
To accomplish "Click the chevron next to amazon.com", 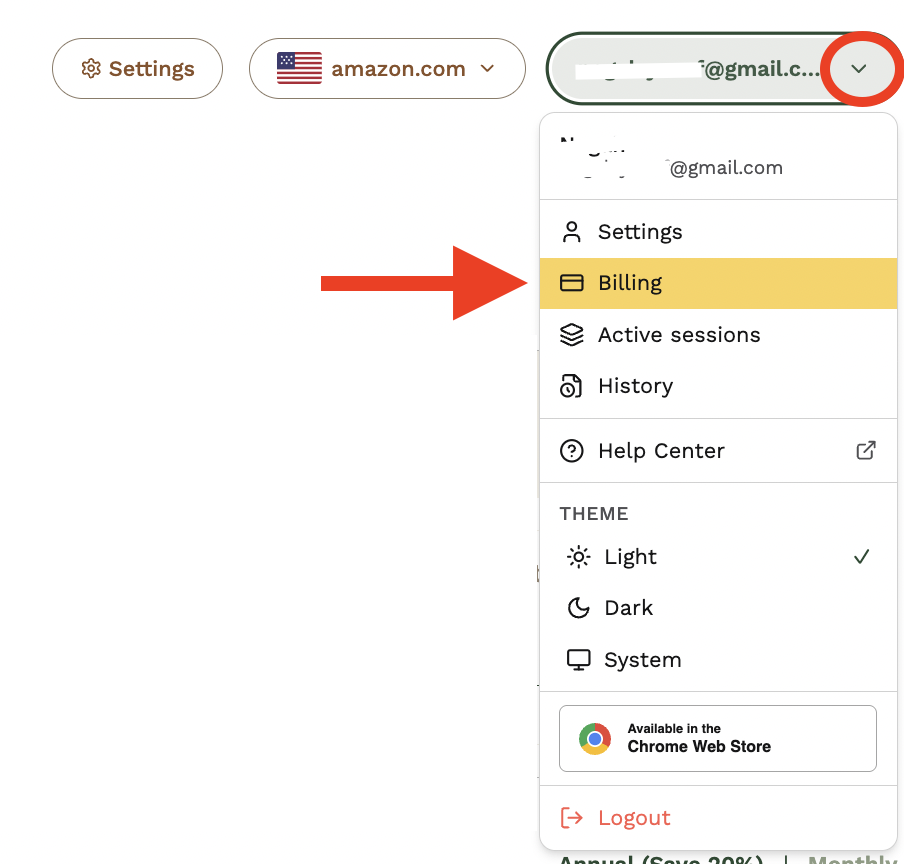I will pos(488,69).
